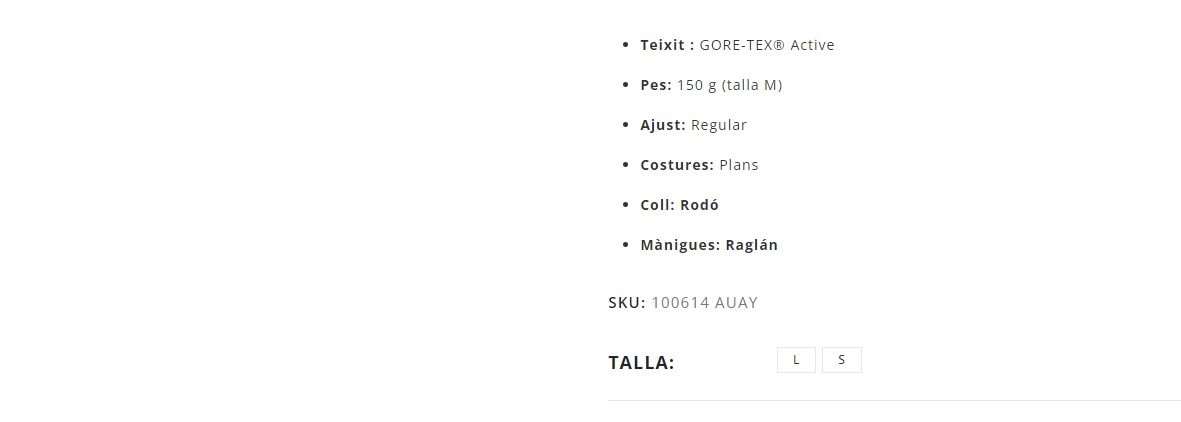
Task: Click the Regular fit value
Action: click(x=718, y=125)
